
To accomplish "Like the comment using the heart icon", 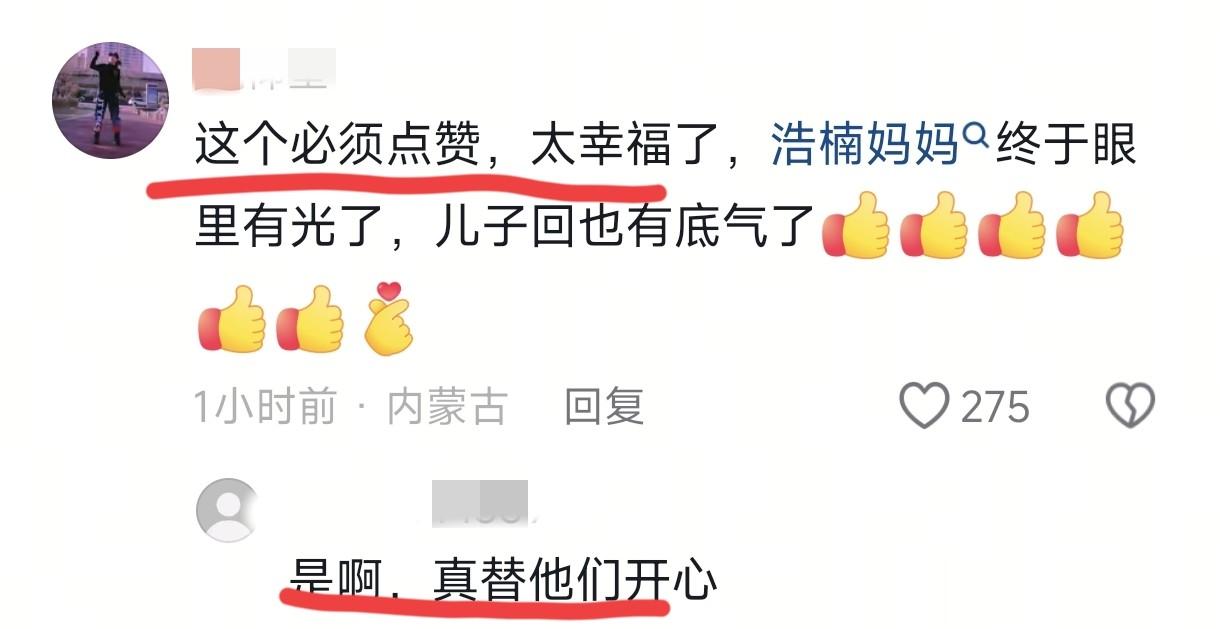I will [924, 406].
